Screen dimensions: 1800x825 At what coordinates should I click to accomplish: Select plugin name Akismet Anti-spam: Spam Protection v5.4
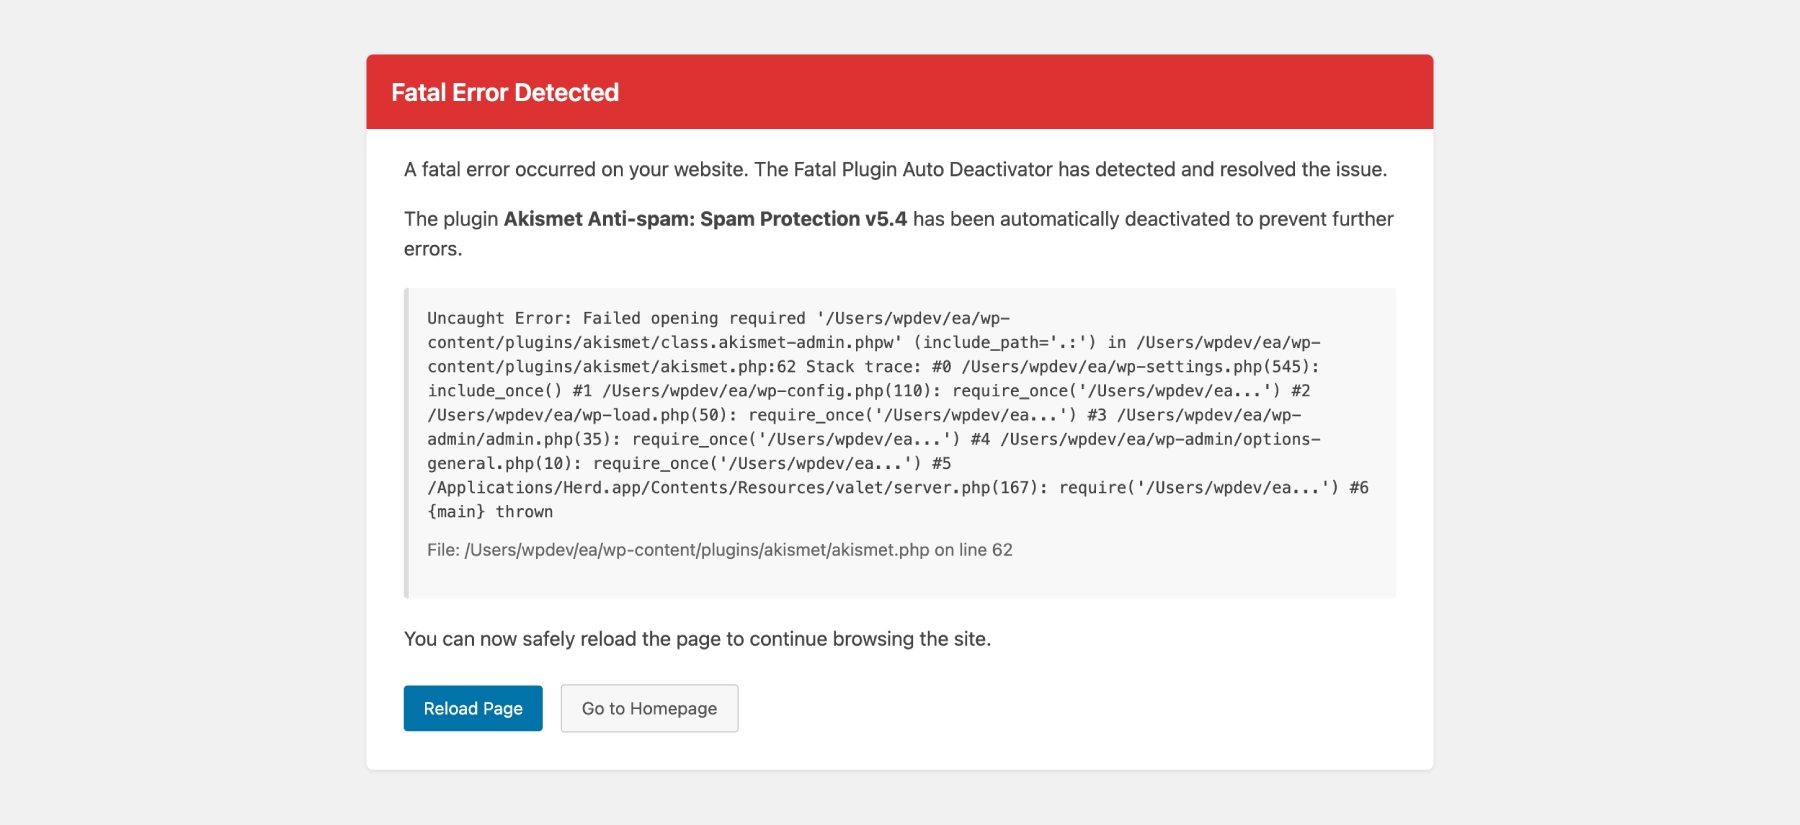click(x=705, y=219)
